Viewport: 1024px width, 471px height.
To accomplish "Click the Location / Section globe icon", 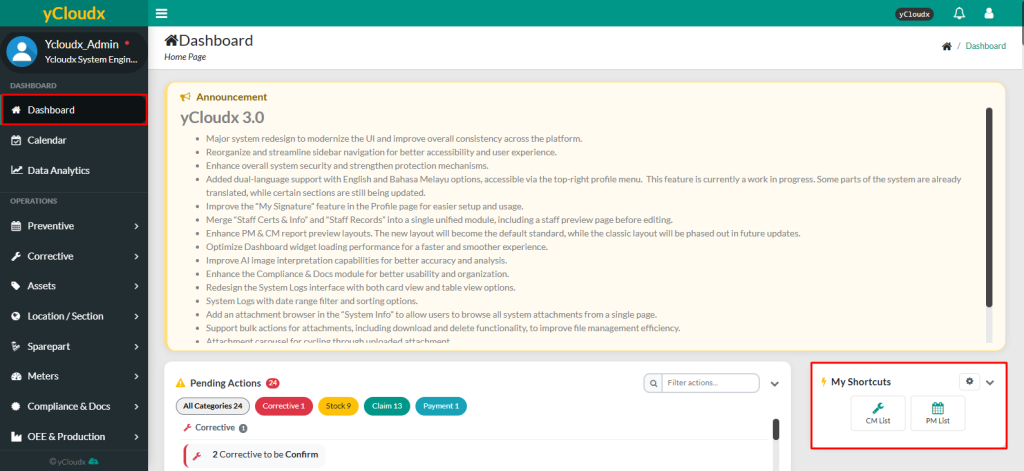I will 16,316.
